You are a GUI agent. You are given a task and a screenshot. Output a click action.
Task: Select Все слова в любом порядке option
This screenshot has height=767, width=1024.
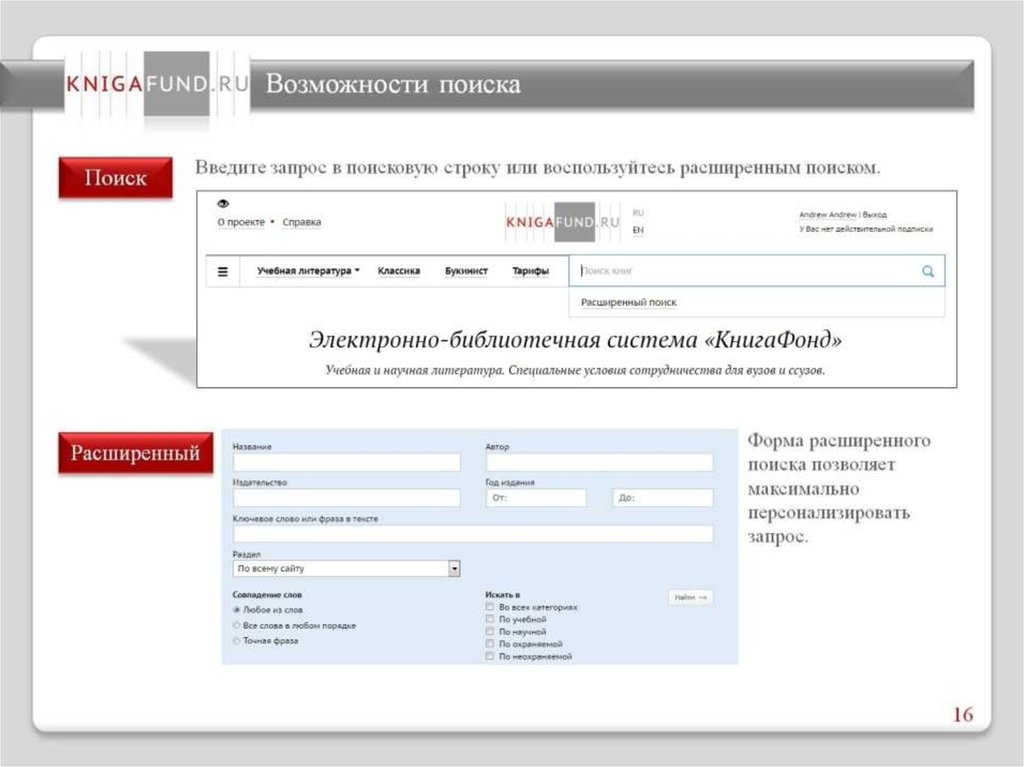click(237, 625)
